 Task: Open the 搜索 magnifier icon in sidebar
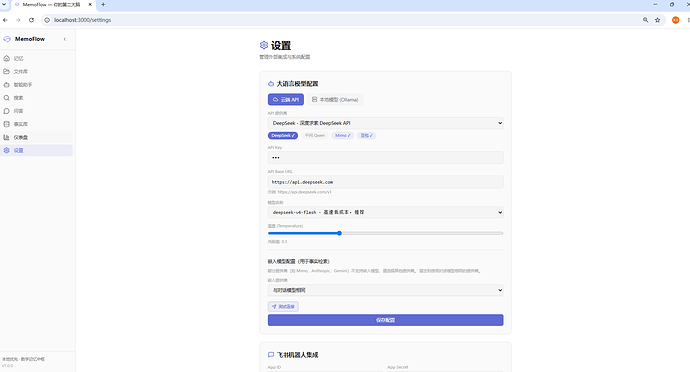click(x=7, y=98)
